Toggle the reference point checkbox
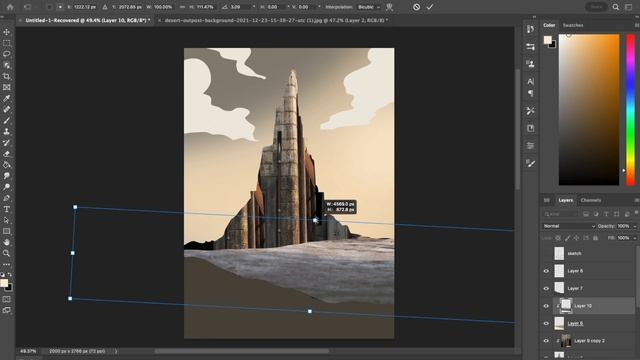The width and height of the screenshot is (640, 360). (x=50, y=7)
